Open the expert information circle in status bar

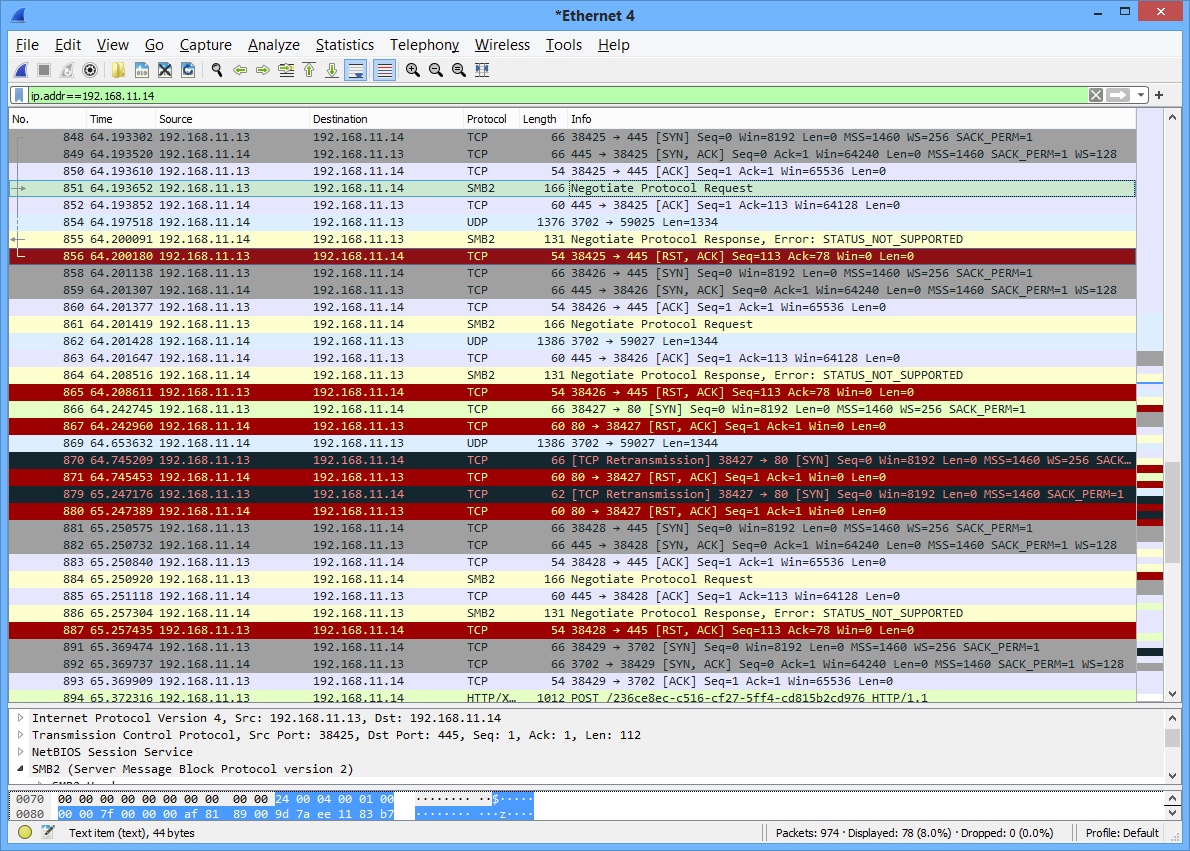click(25, 833)
